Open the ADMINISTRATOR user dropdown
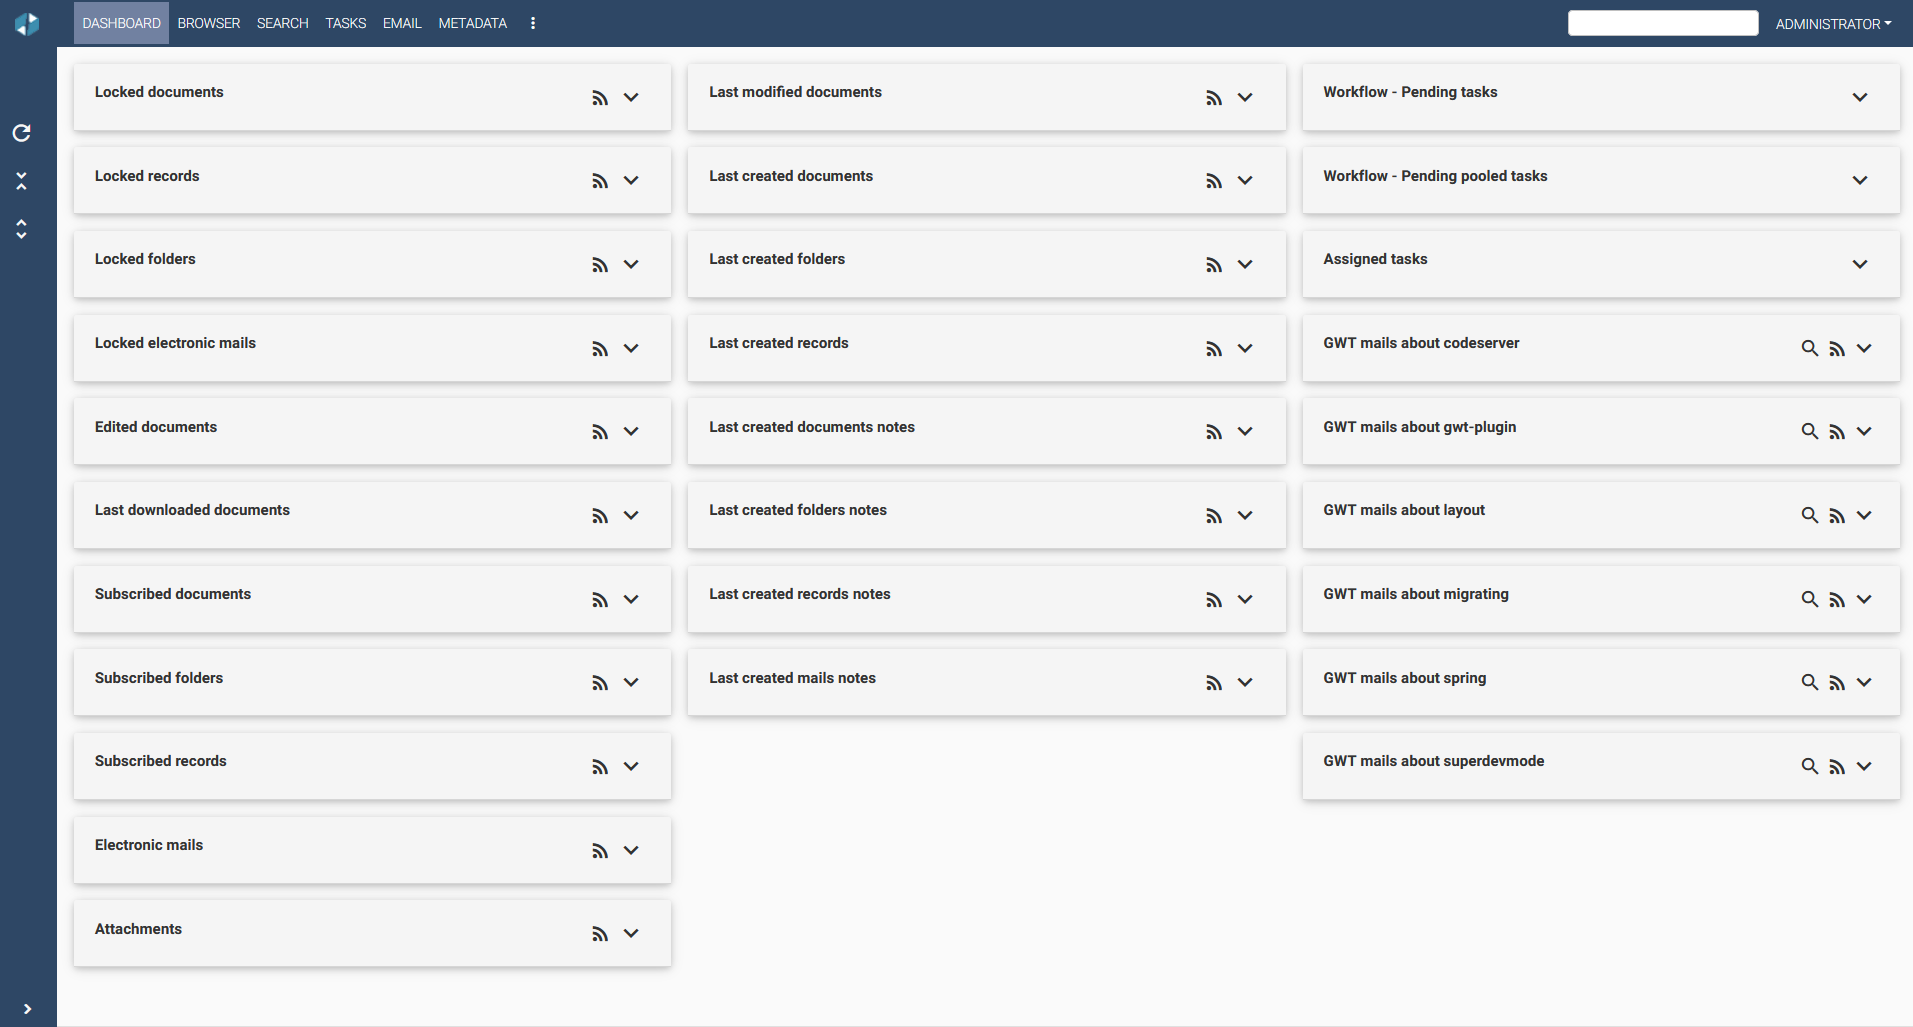1913x1027 pixels. (x=1832, y=24)
